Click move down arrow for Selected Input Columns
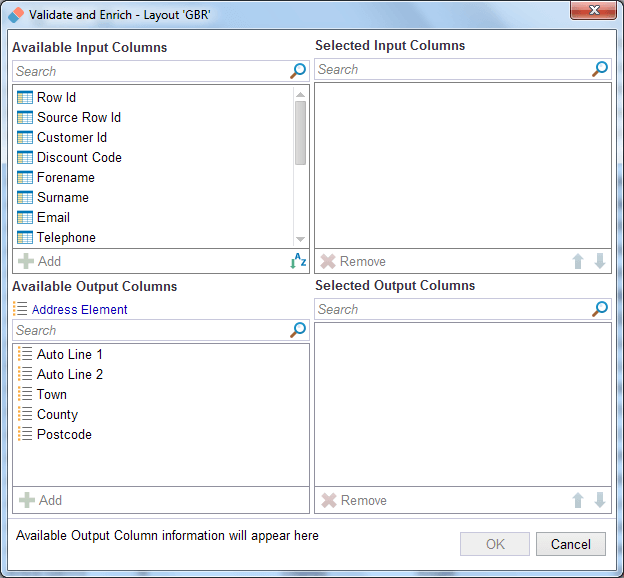The image size is (624, 578). (x=600, y=261)
